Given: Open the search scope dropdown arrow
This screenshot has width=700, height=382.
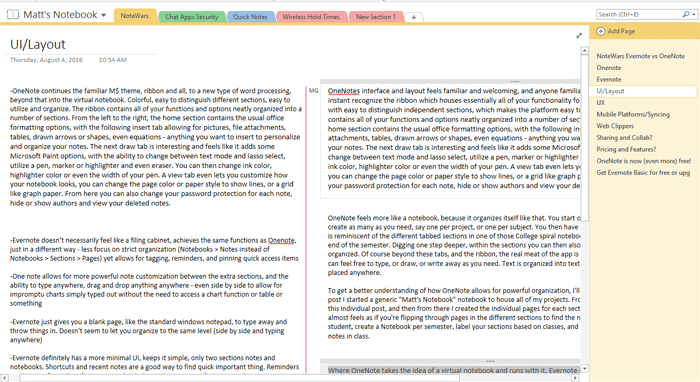Looking at the screenshot, I should [694, 15].
